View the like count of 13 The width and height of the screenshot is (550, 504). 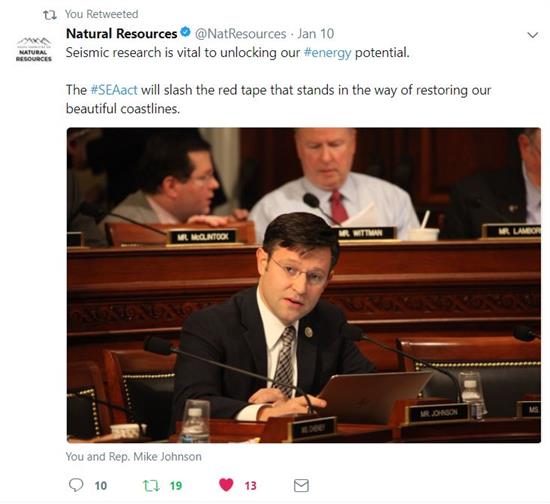[x=250, y=486]
